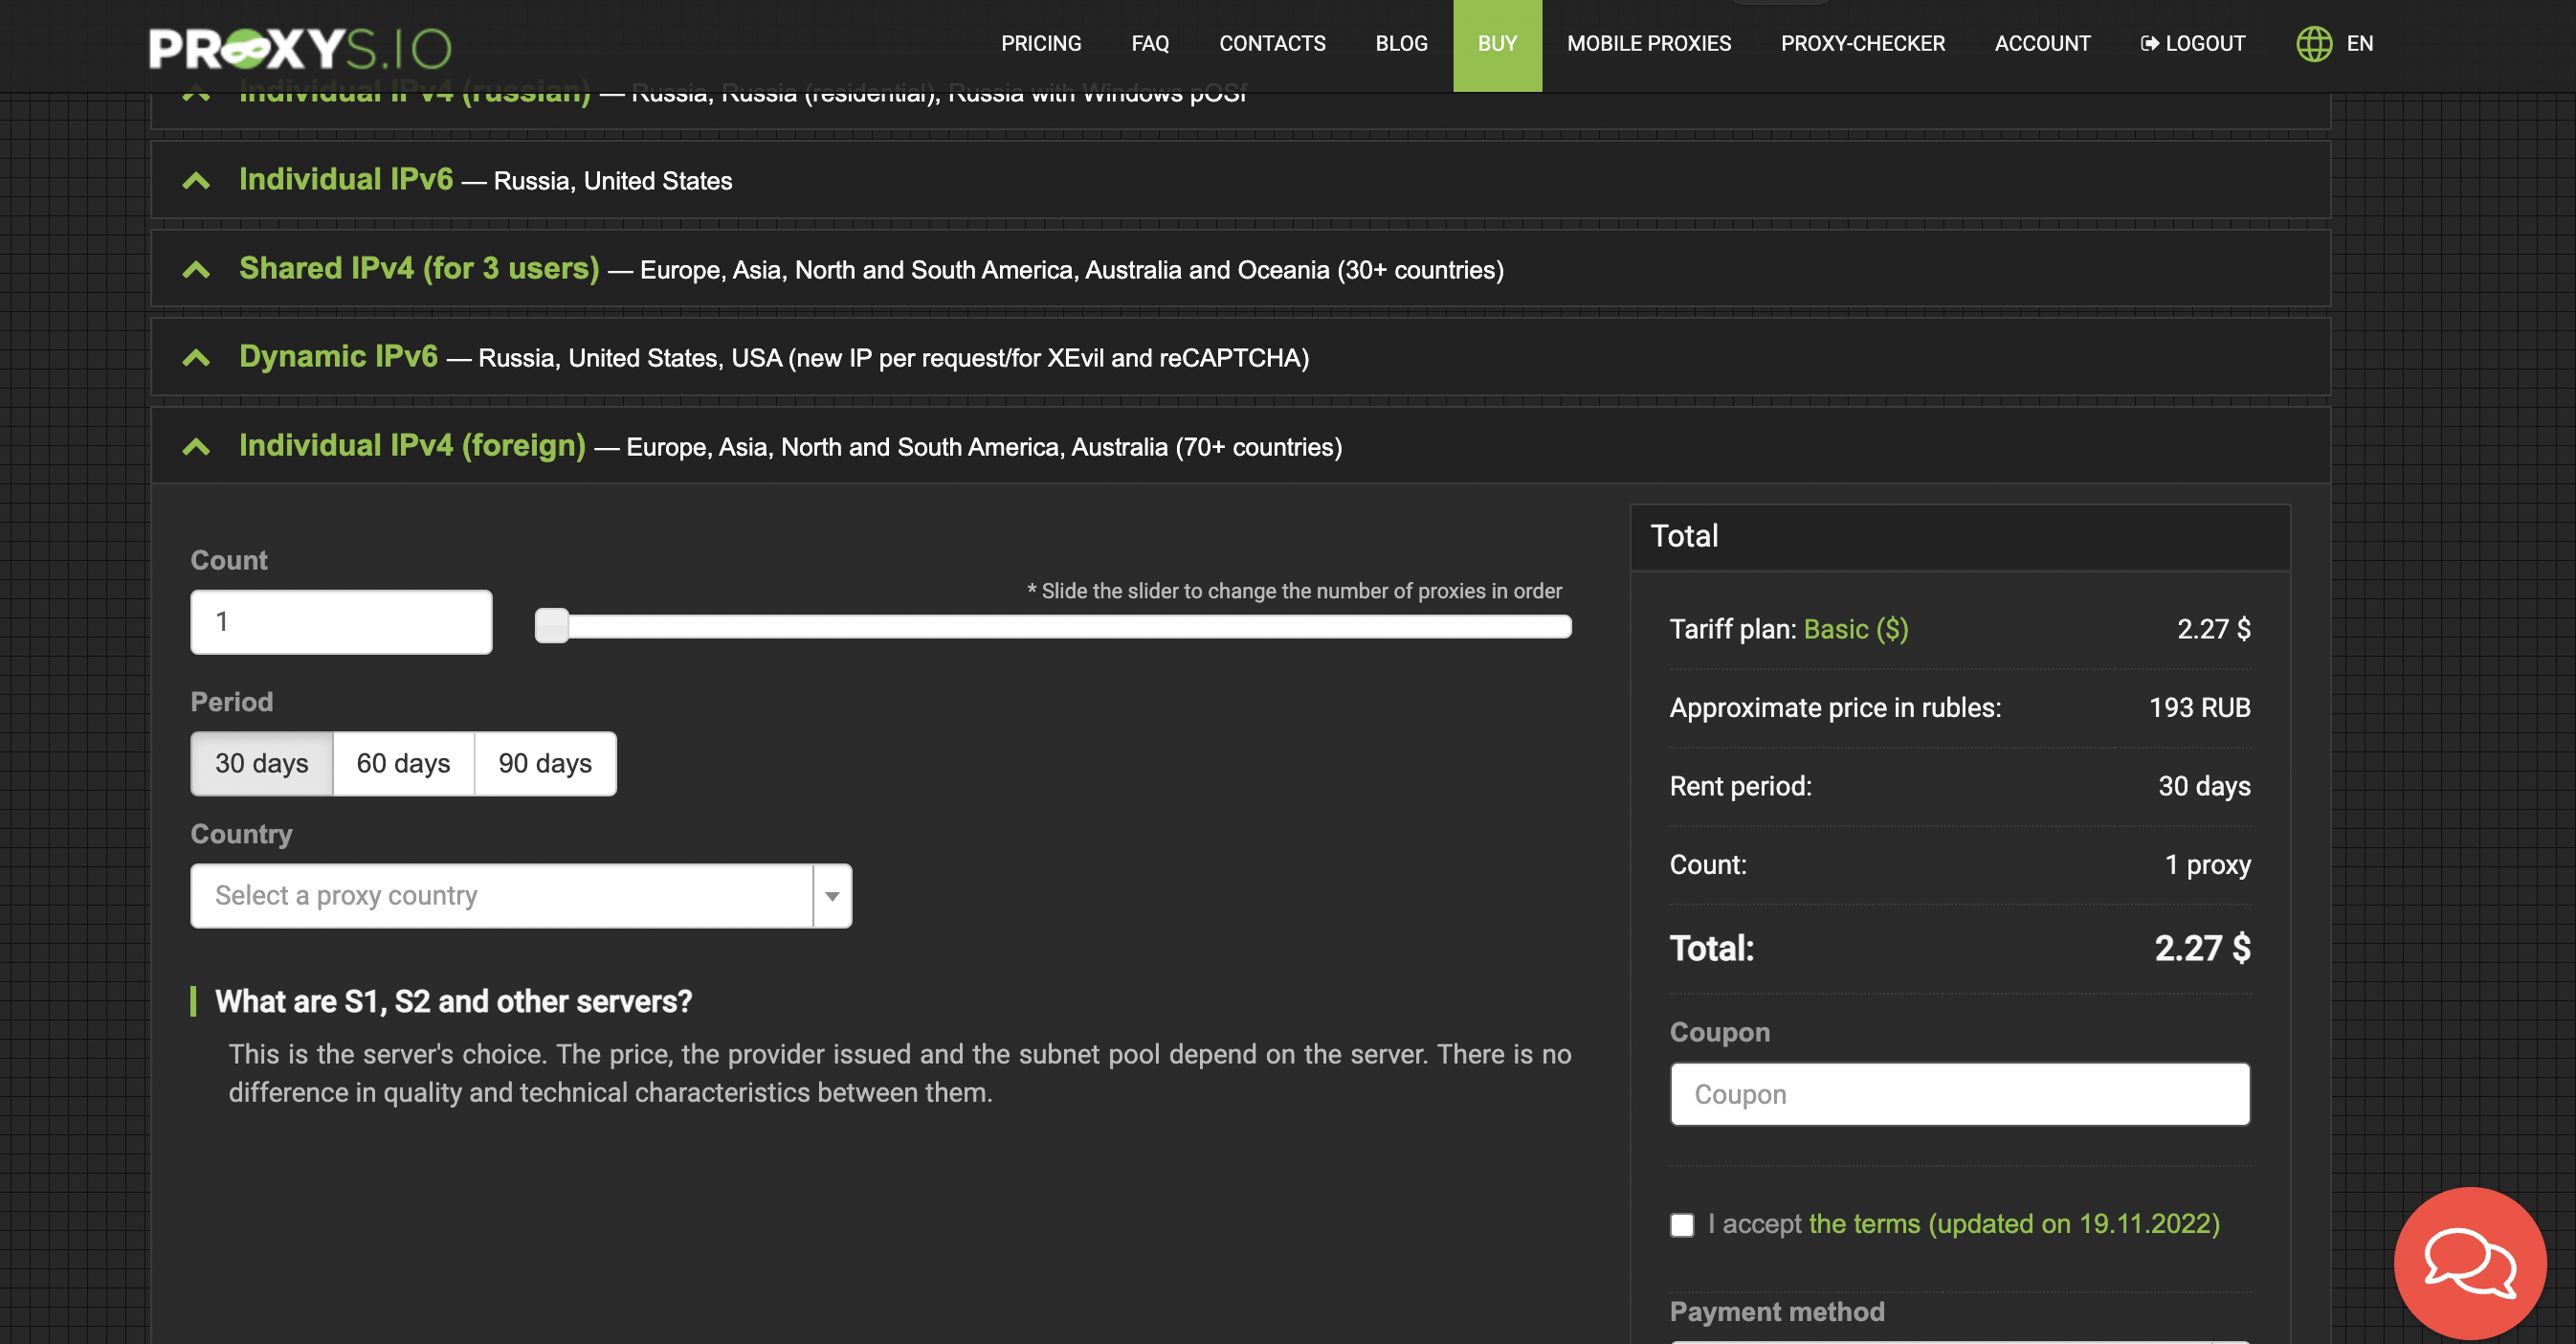Open the FAQ page
The height and width of the screenshot is (1344, 2576).
pyautogui.click(x=1150, y=44)
